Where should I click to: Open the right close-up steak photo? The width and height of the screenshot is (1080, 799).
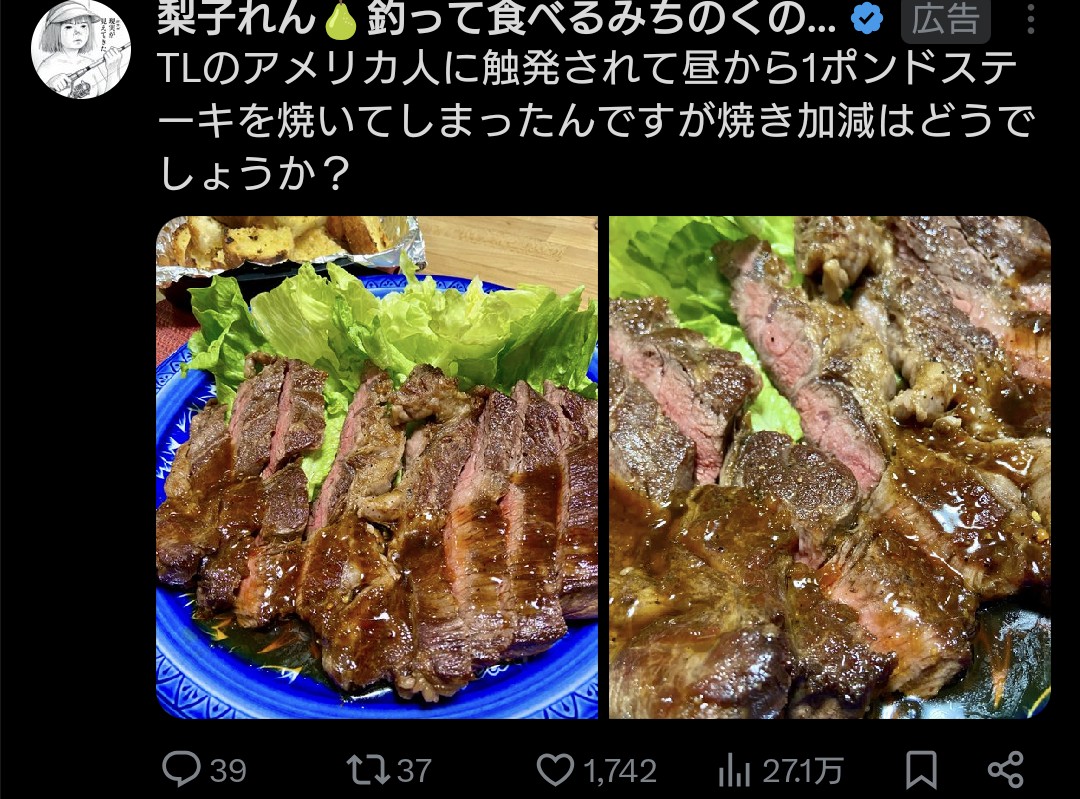click(x=830, y=468)
